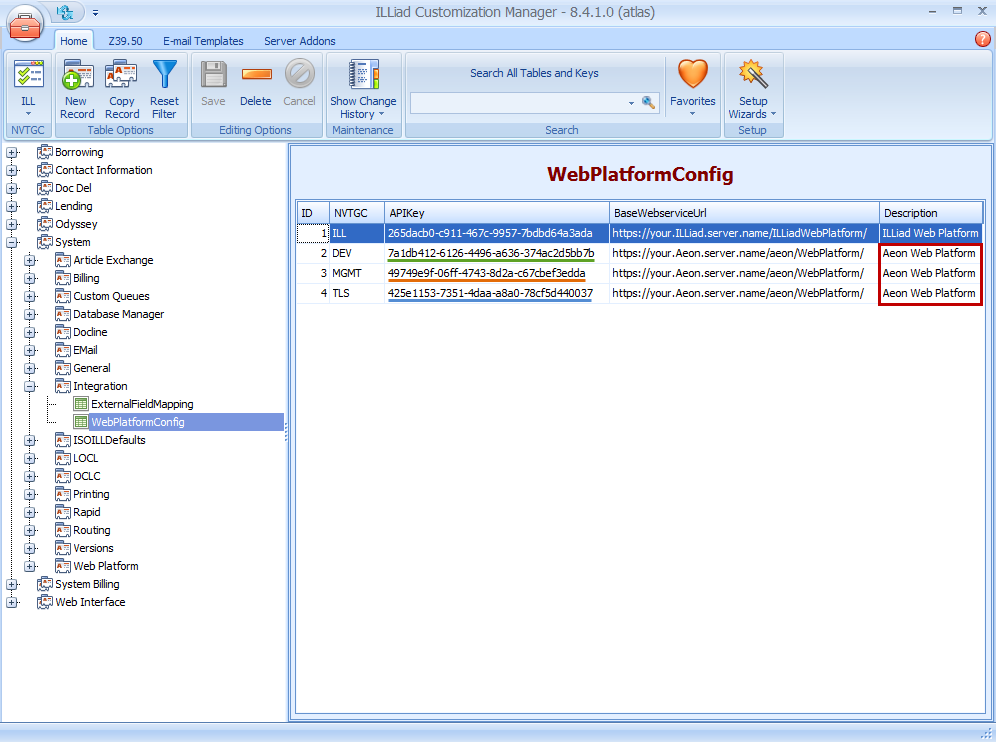Screen dimensions: 996x742
Task: Sort by the APIKey column header
Action: click(x=496, y=213)
